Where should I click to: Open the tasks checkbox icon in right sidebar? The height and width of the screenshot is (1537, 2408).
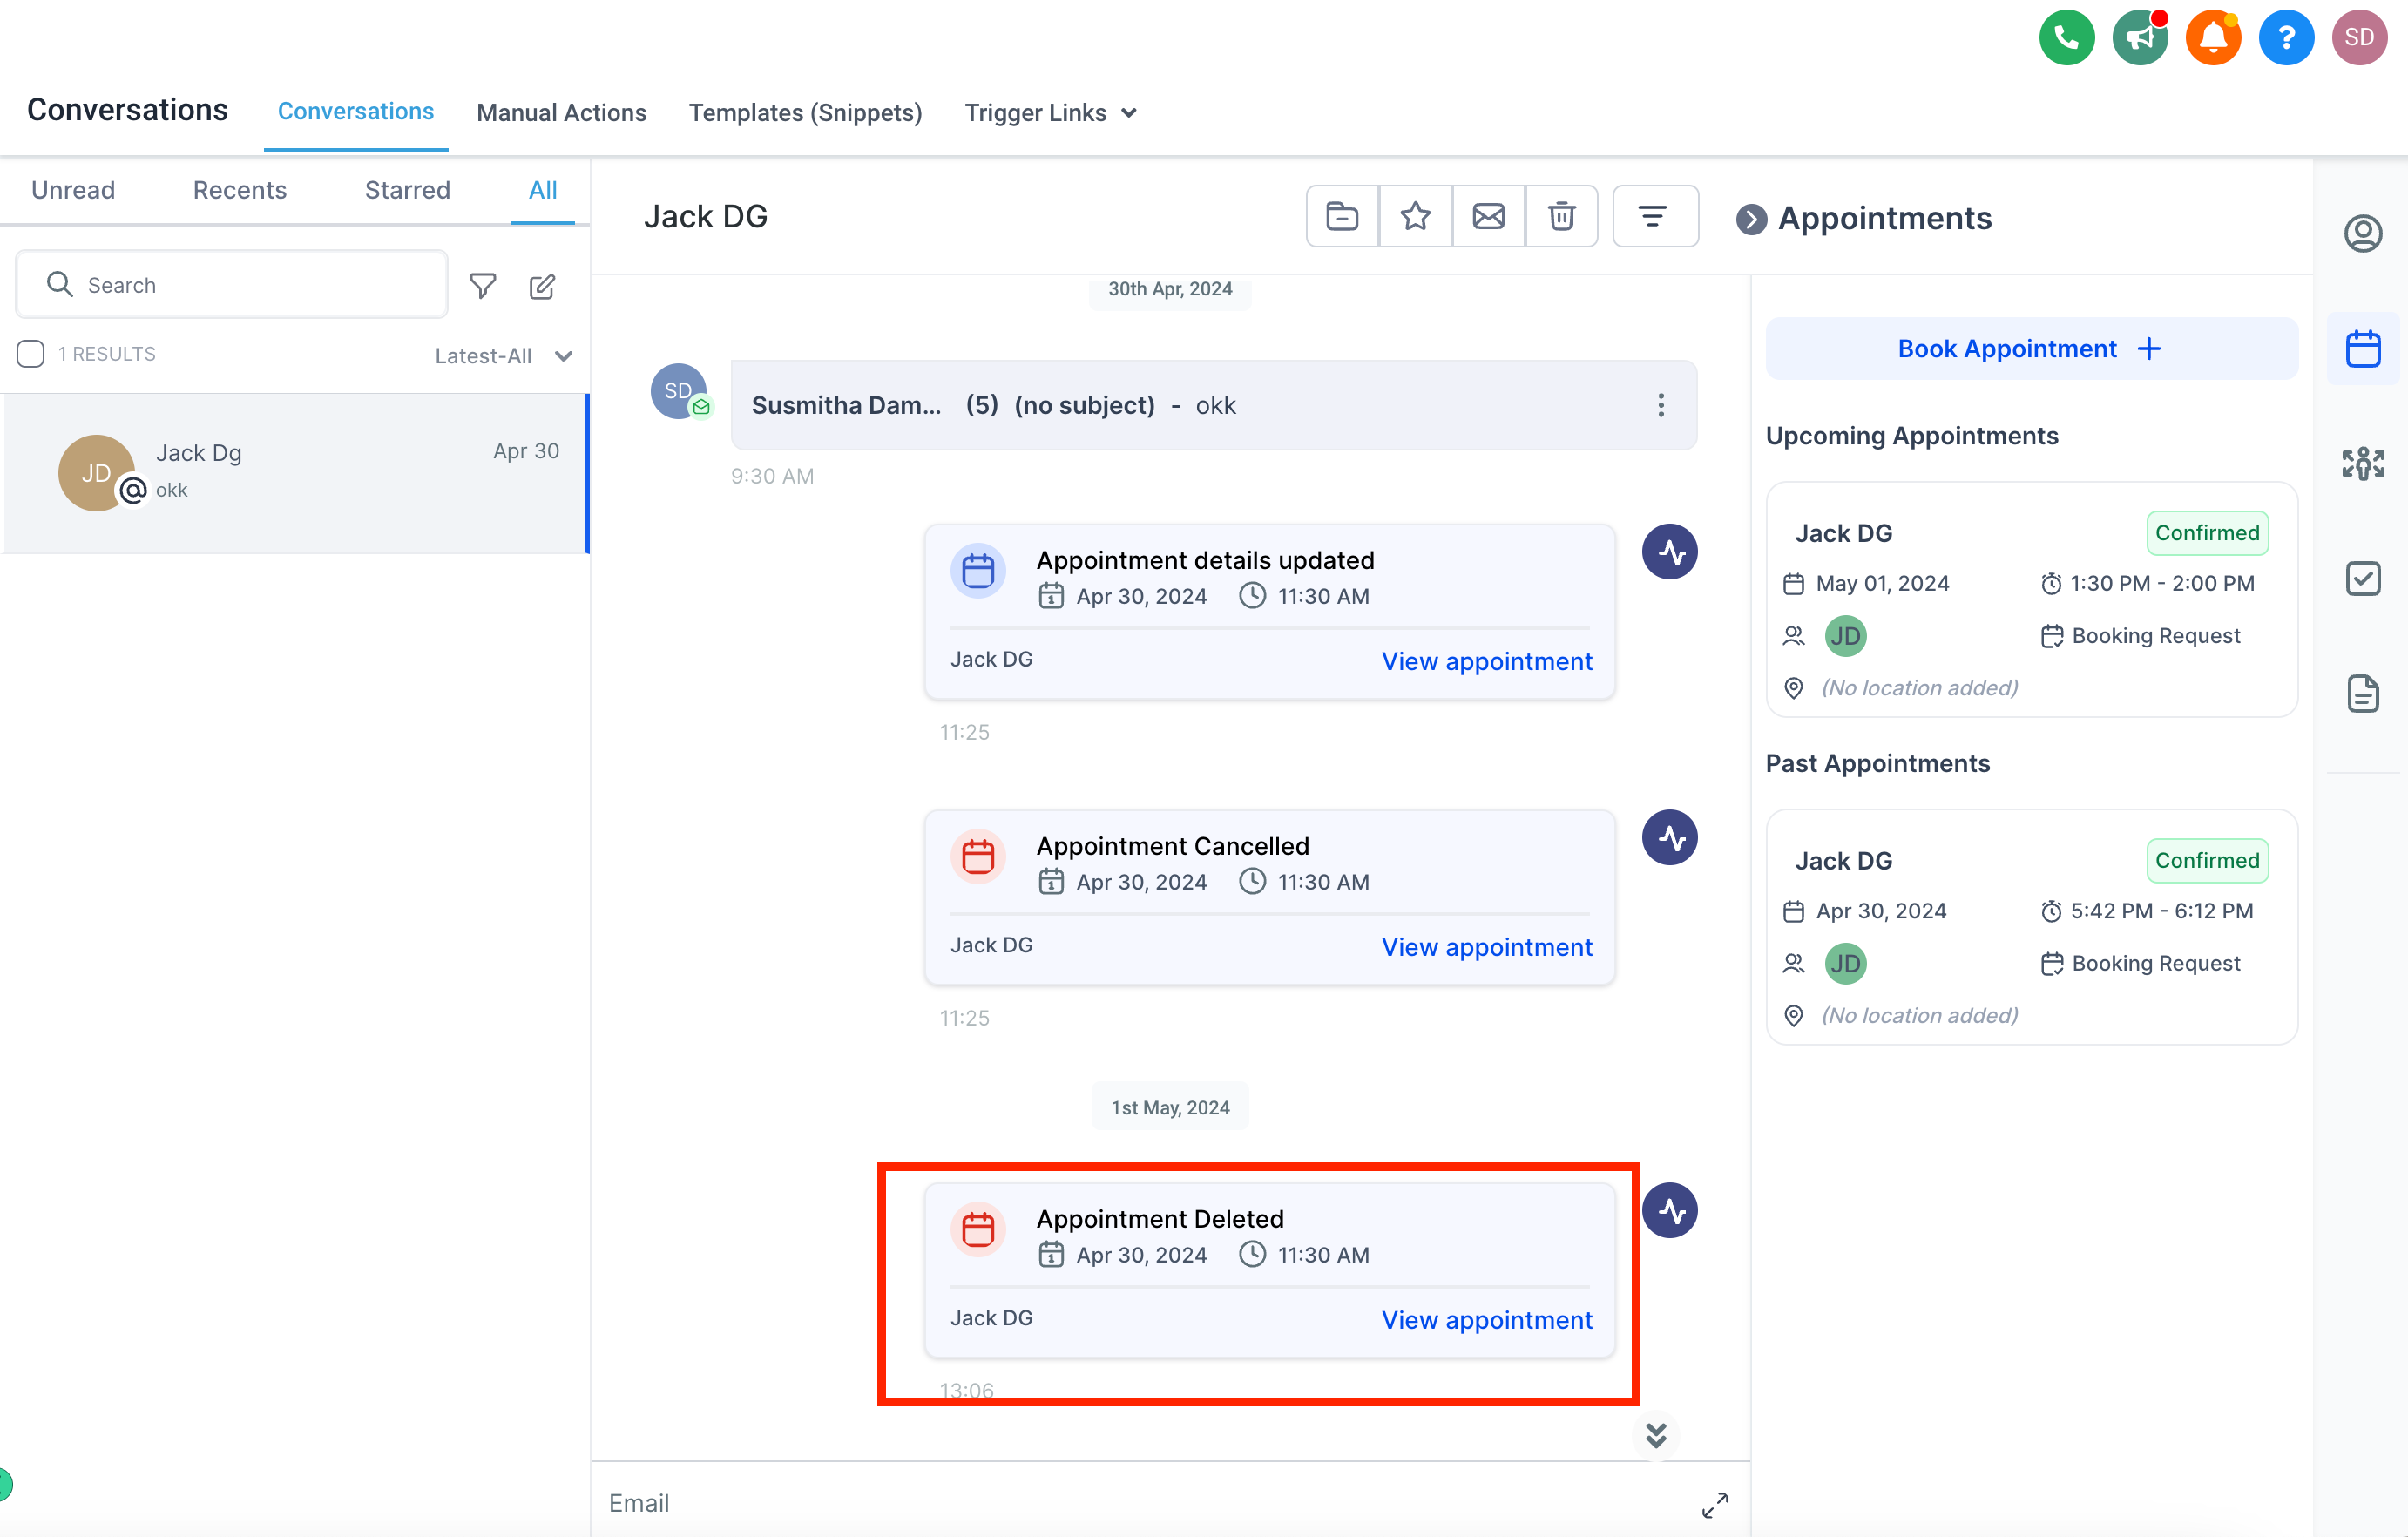click(x=2362, y=578)
